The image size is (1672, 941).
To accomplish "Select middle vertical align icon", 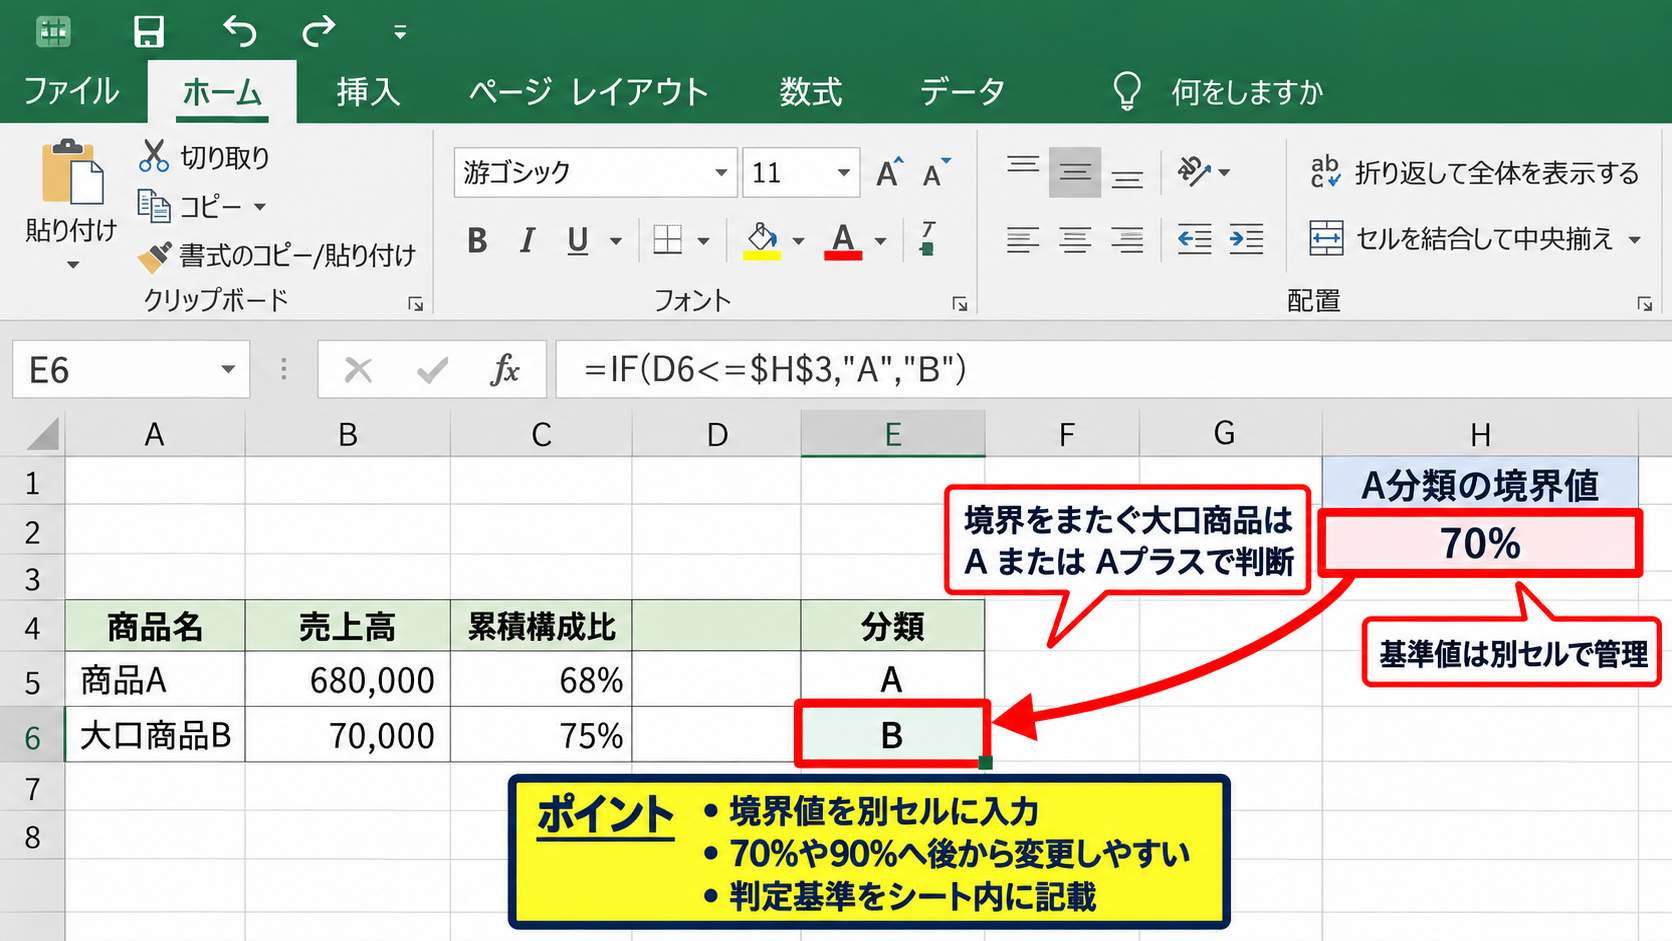I will tap(1075, 172).
